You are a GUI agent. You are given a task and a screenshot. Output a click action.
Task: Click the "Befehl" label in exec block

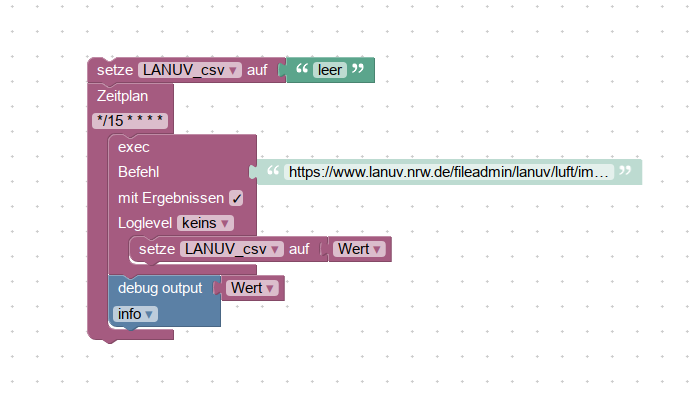pos(138,172)
